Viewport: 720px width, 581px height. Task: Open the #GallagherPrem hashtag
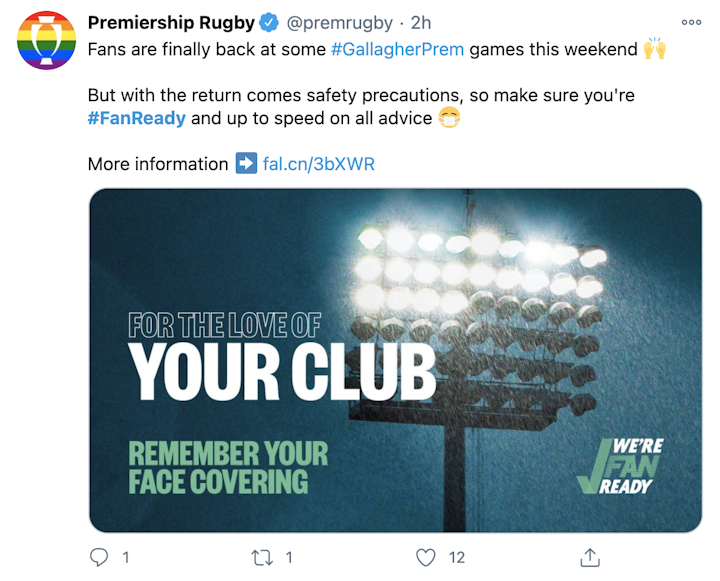click(x=397, y=49)
